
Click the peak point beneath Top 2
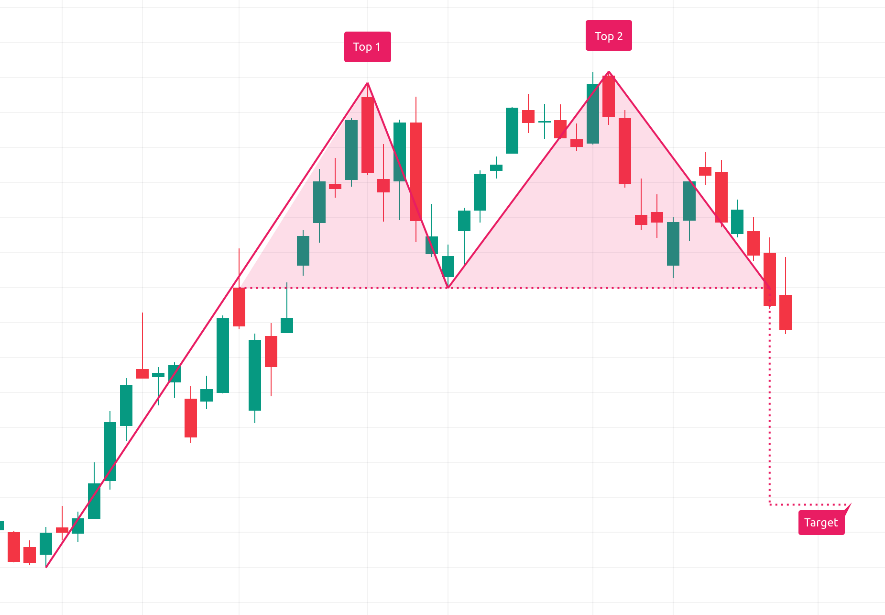(608, 72)
